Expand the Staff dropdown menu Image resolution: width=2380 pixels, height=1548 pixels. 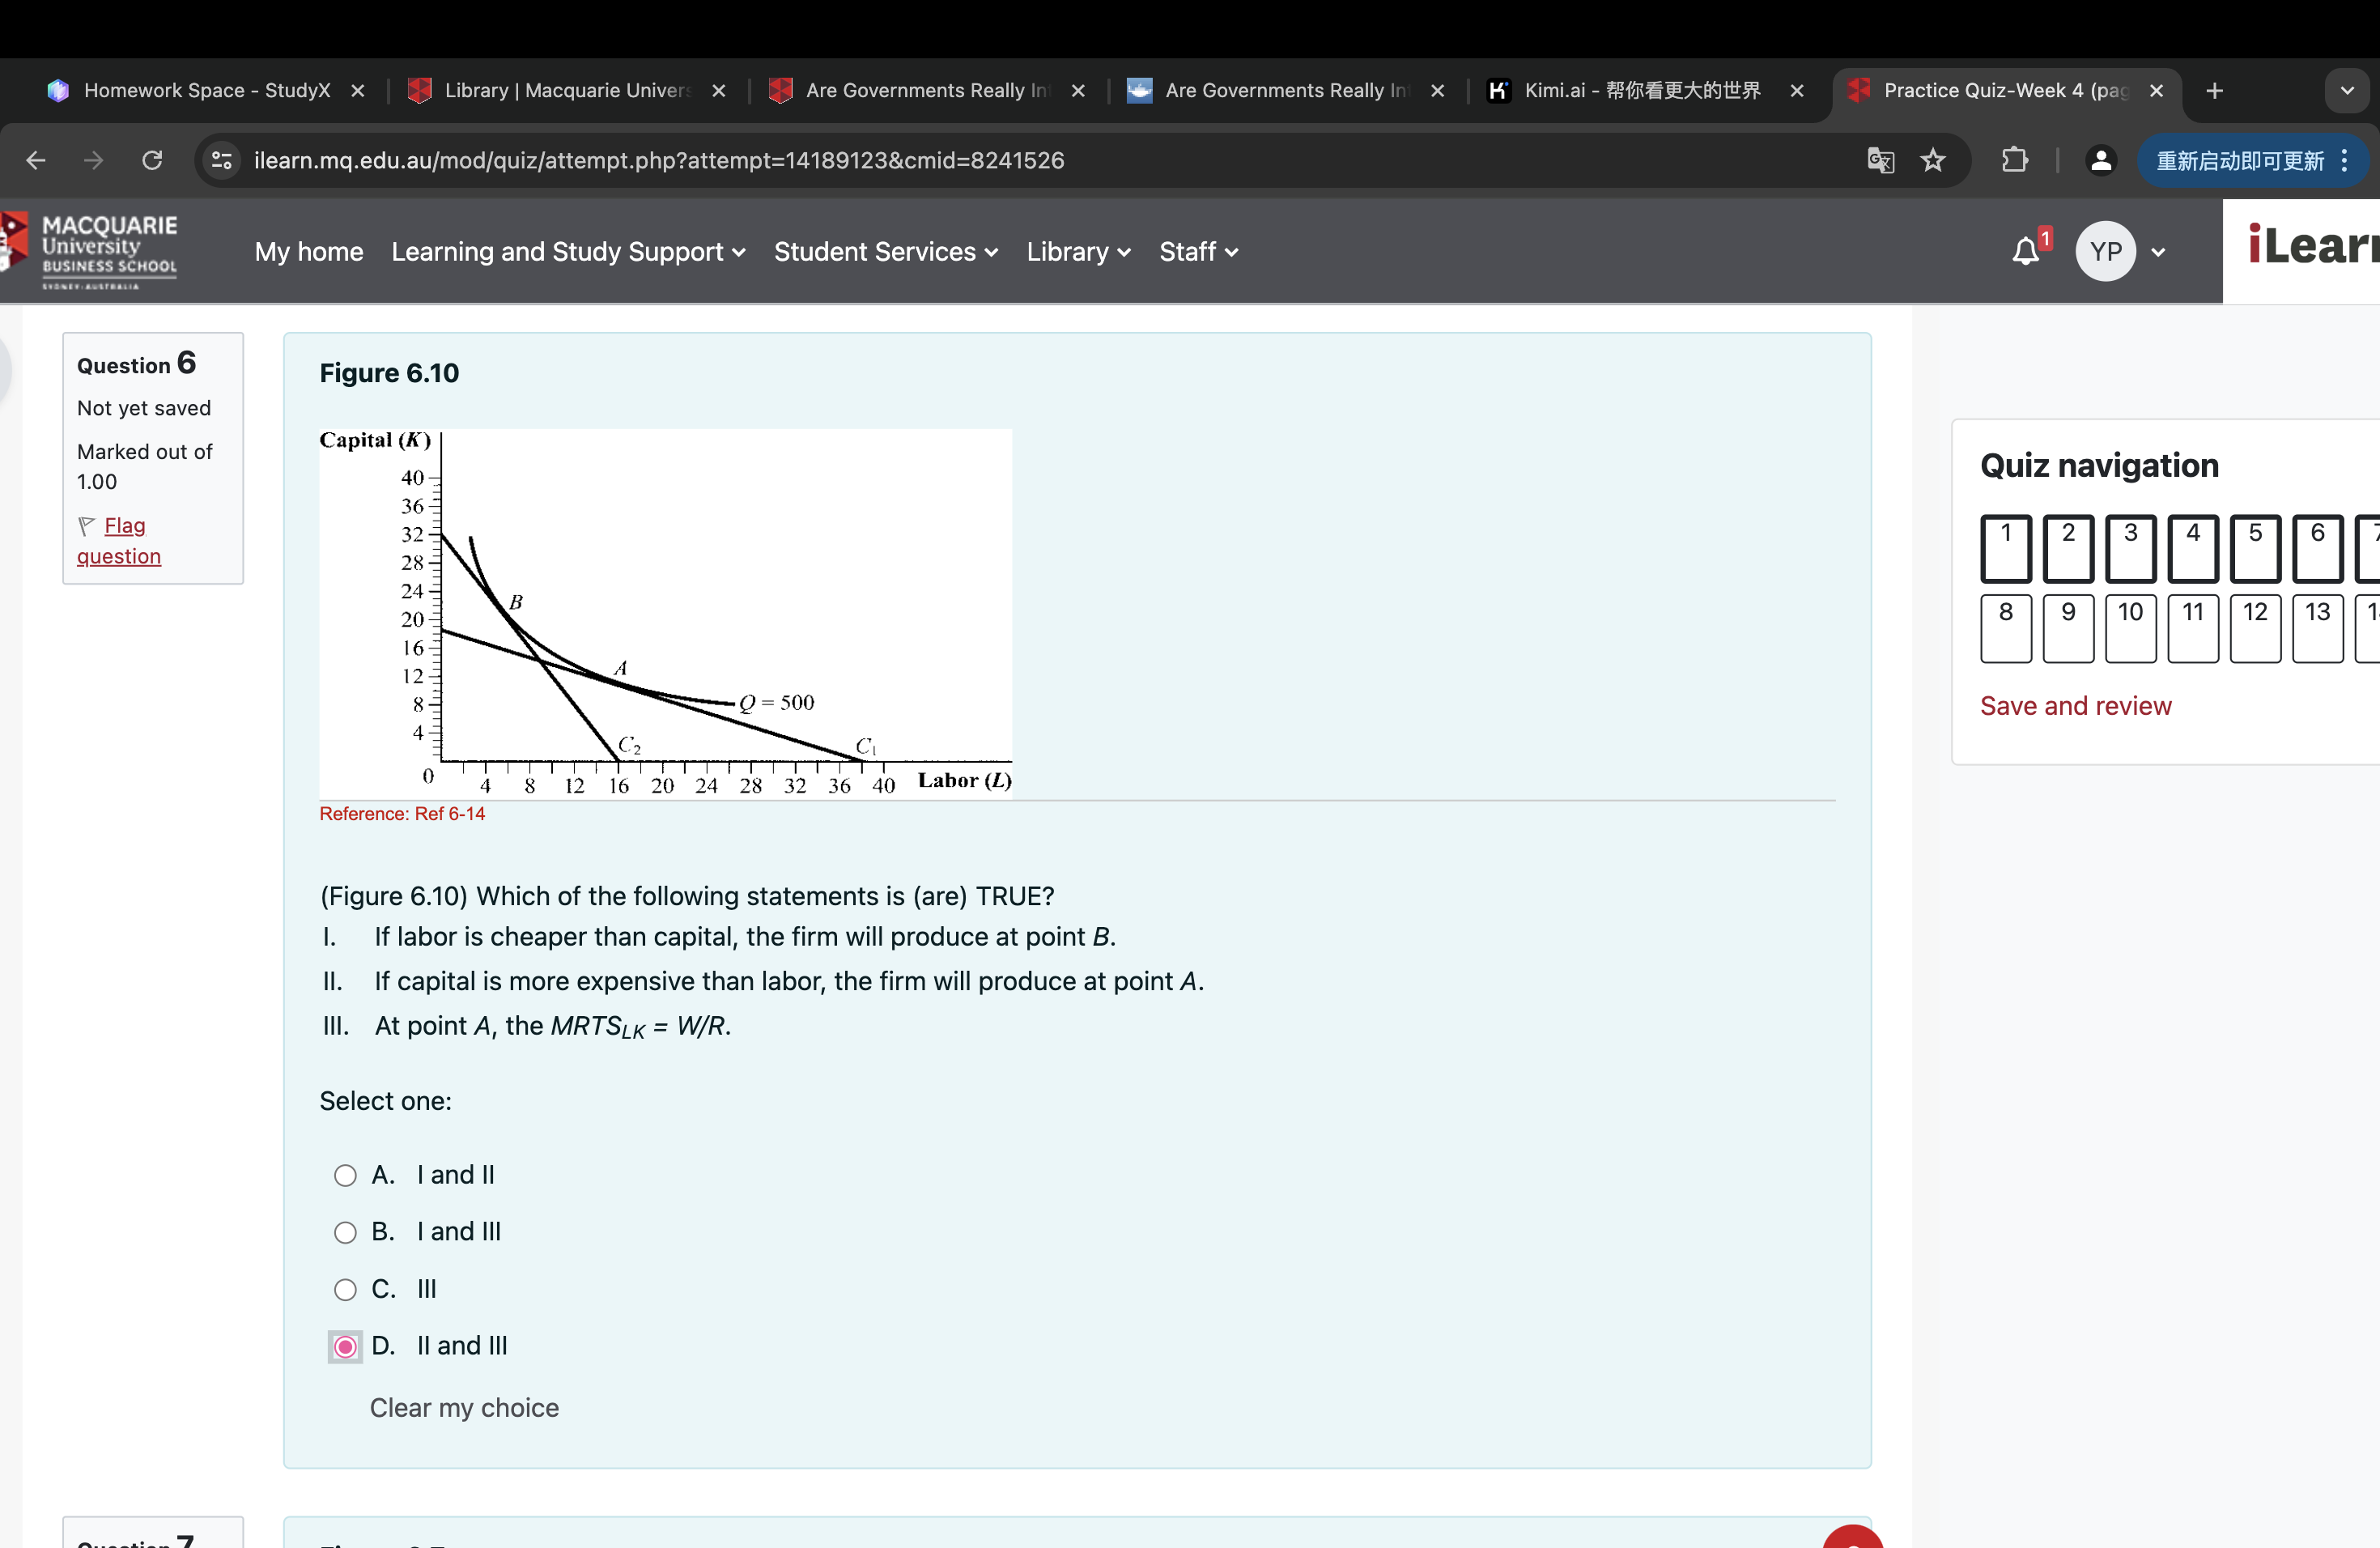coord(1198,252)
